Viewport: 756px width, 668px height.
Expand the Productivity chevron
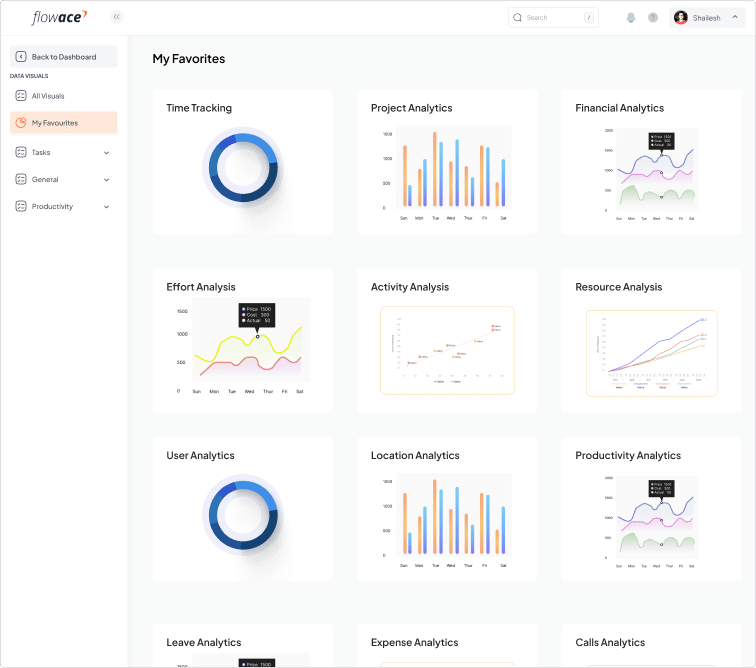pos(107,207)
